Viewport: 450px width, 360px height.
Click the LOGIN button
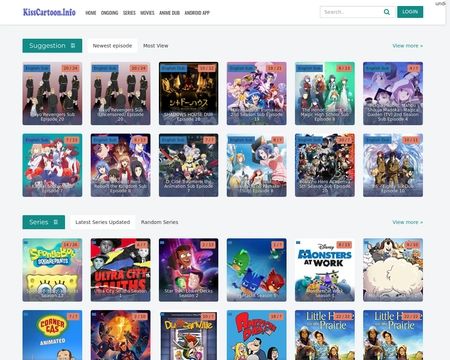point(410,12)
